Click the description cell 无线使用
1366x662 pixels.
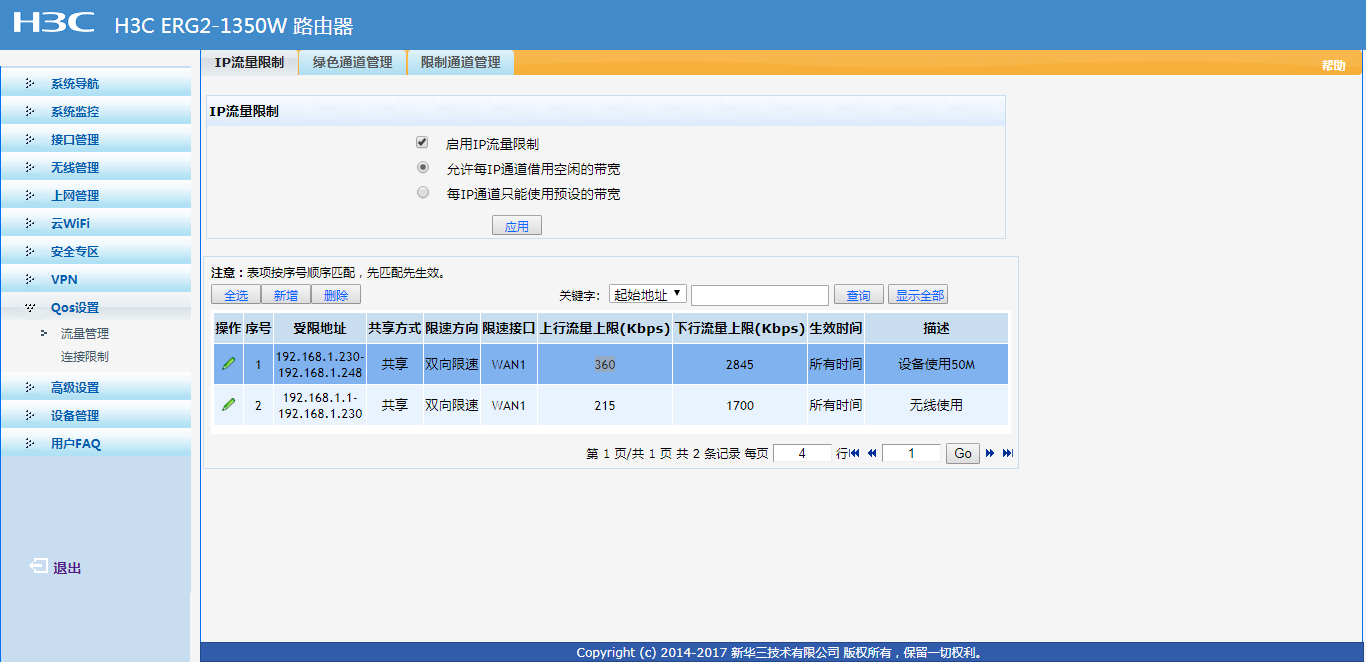point(936,405)
